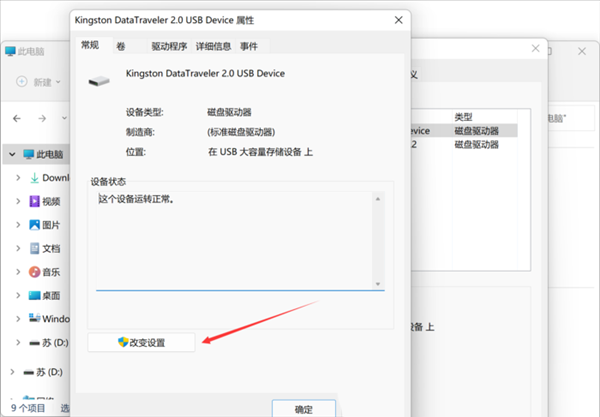Click the status box scroll up arrow

pos(378,199)
